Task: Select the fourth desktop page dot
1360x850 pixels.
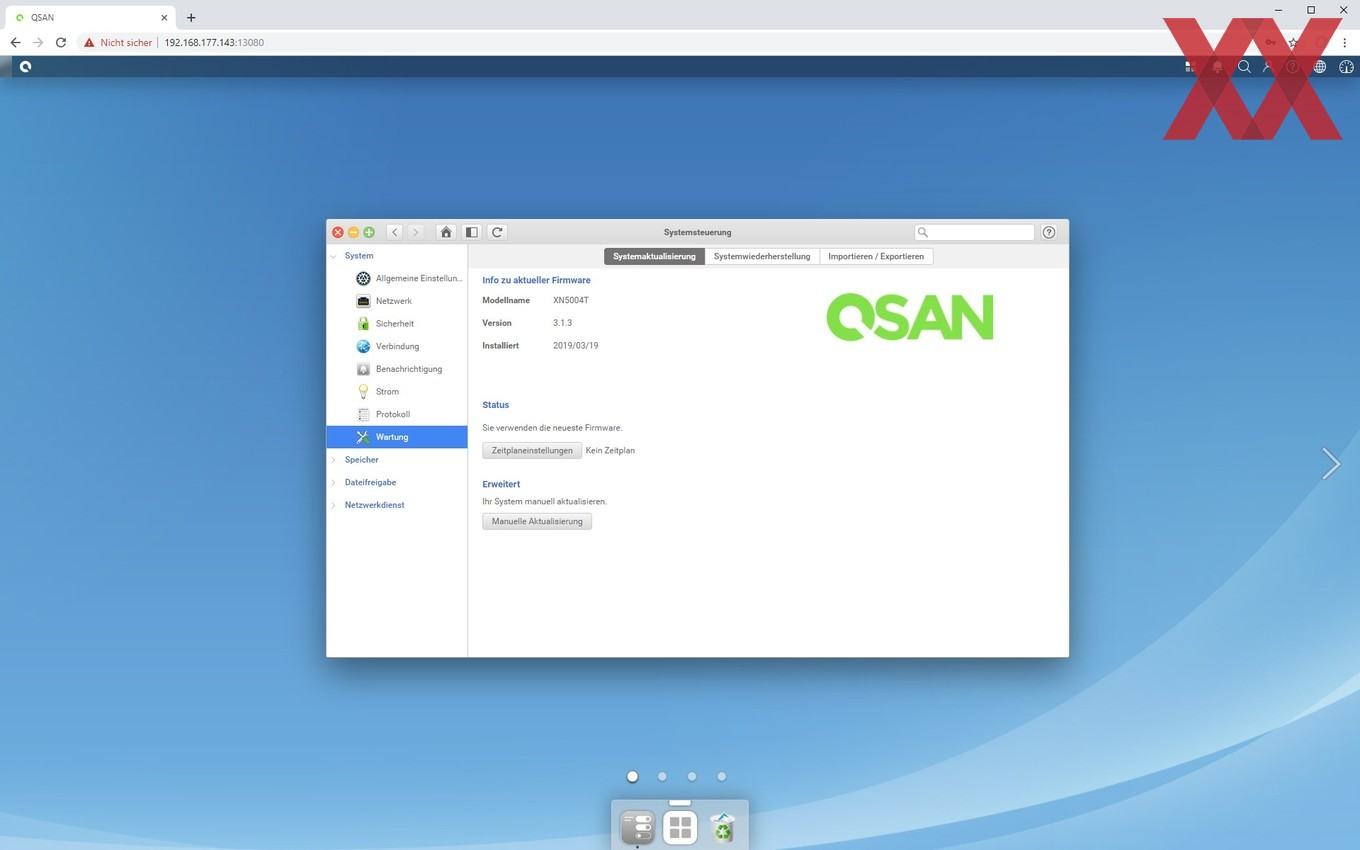Action: [x=721, y=776]
